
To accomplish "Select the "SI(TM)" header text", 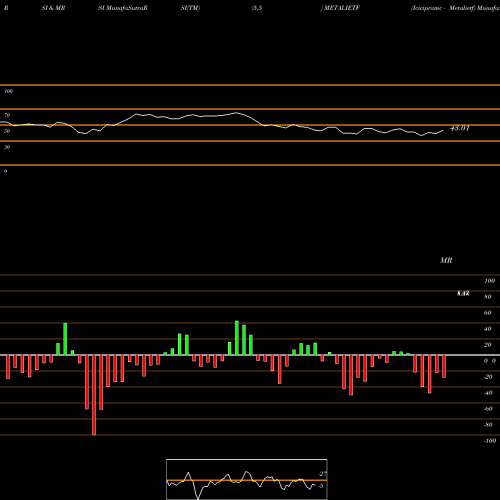I will pyautogui.click(x=190, y=8).
